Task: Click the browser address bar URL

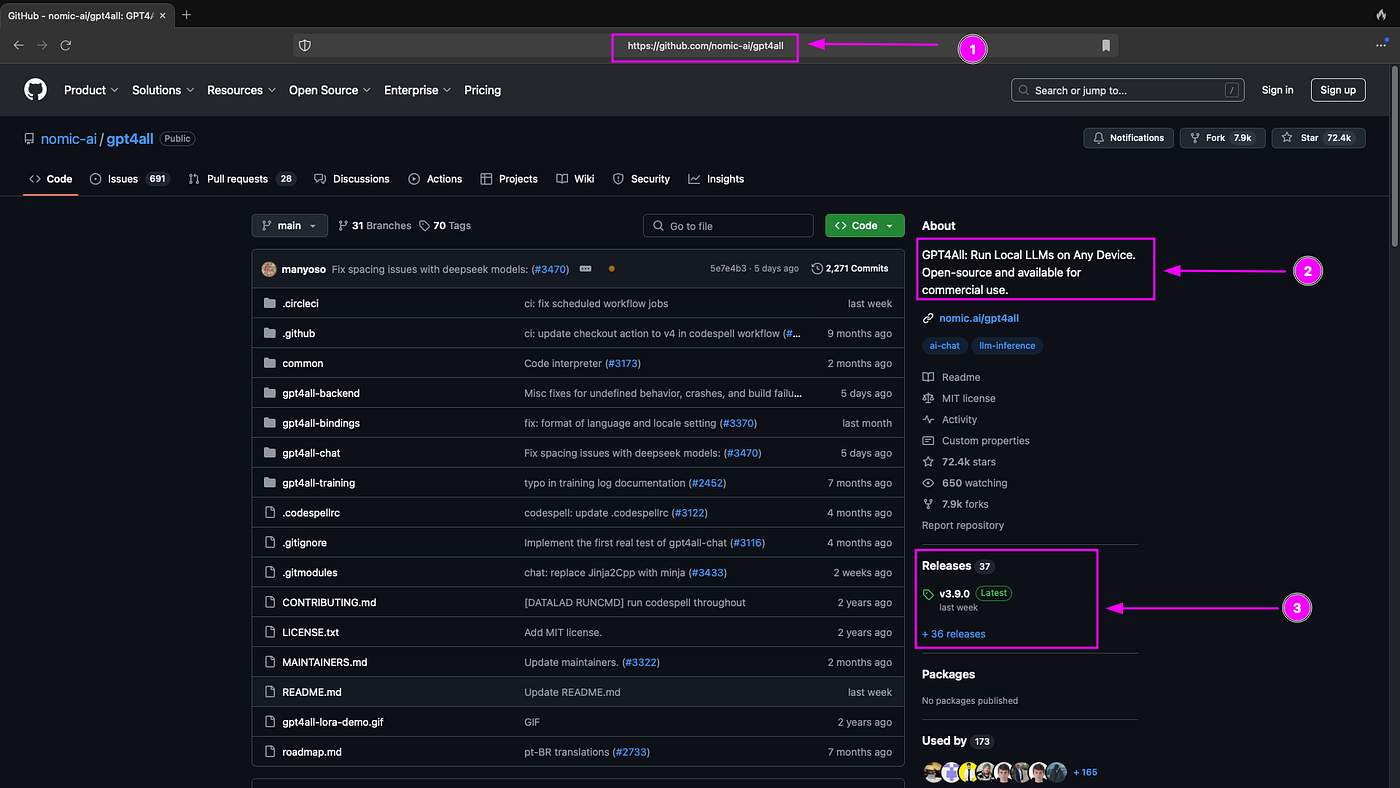Action: 705,45
